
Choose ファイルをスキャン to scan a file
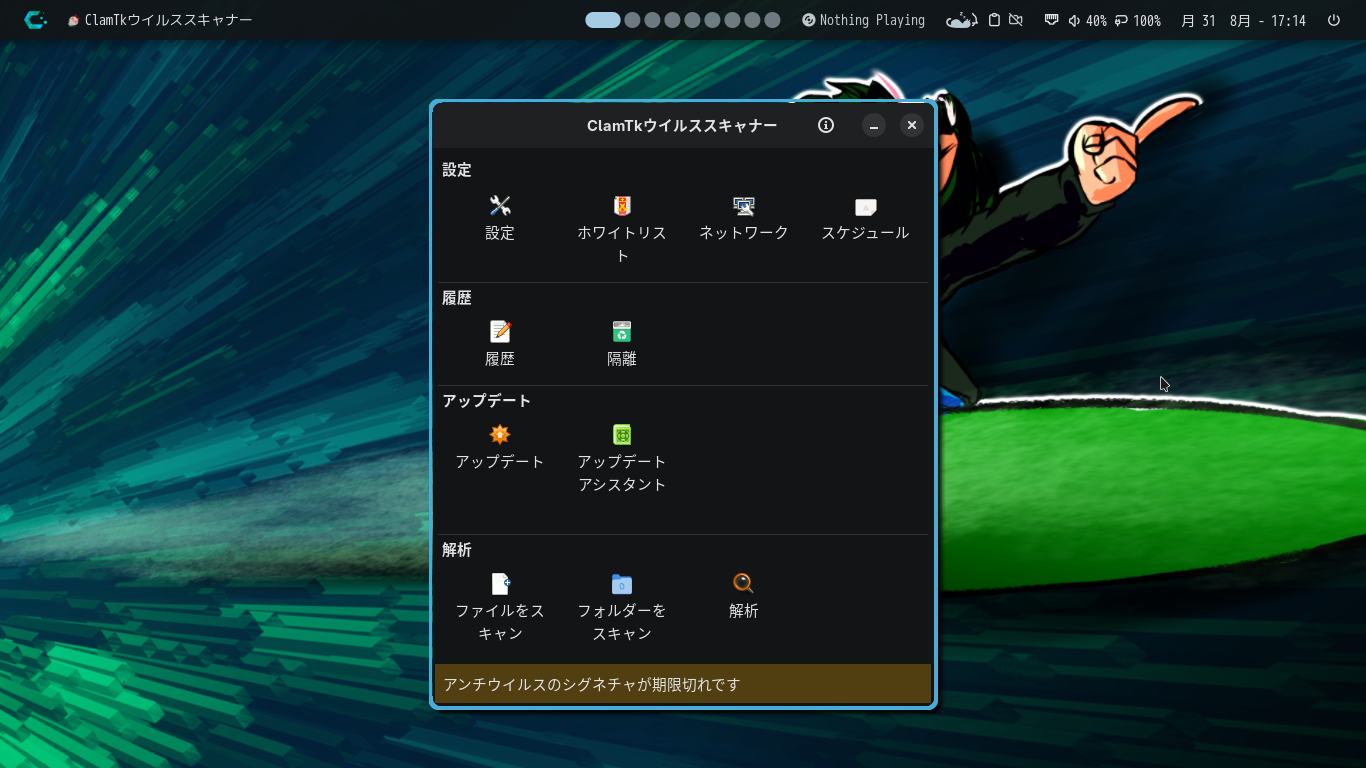(x=500, y=608)
